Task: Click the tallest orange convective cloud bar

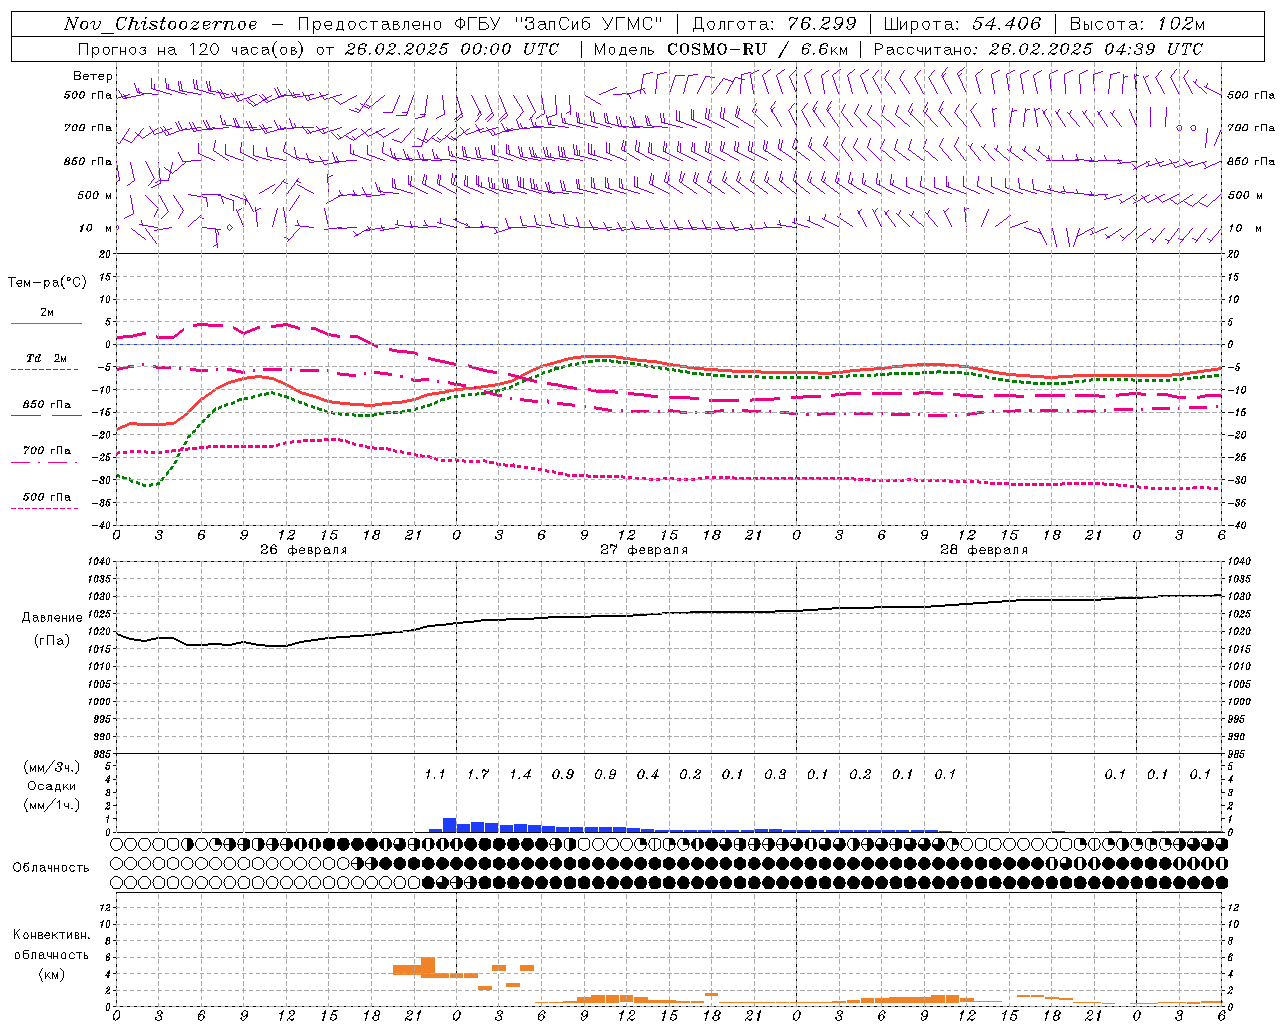Action: point(428,966)
